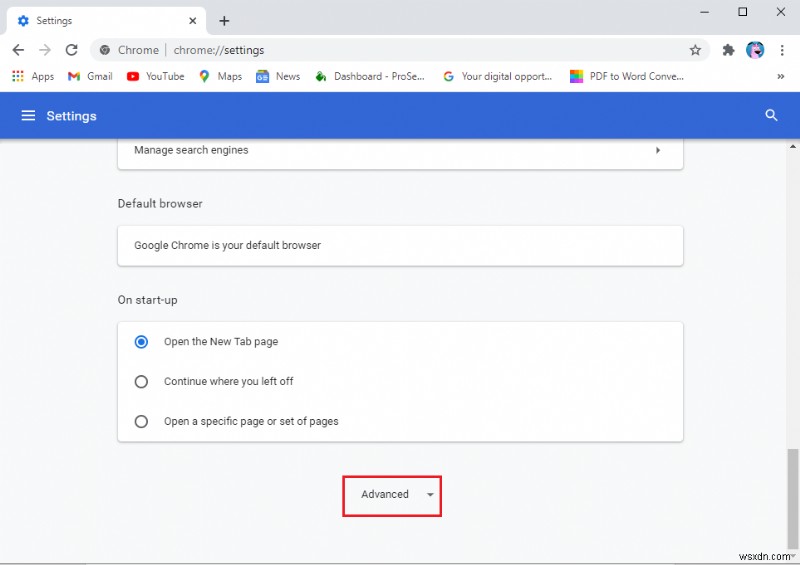Screen dimensions: 800x565
Task: Bookmark this page with the star icon
Action: [x=695, y=50]
